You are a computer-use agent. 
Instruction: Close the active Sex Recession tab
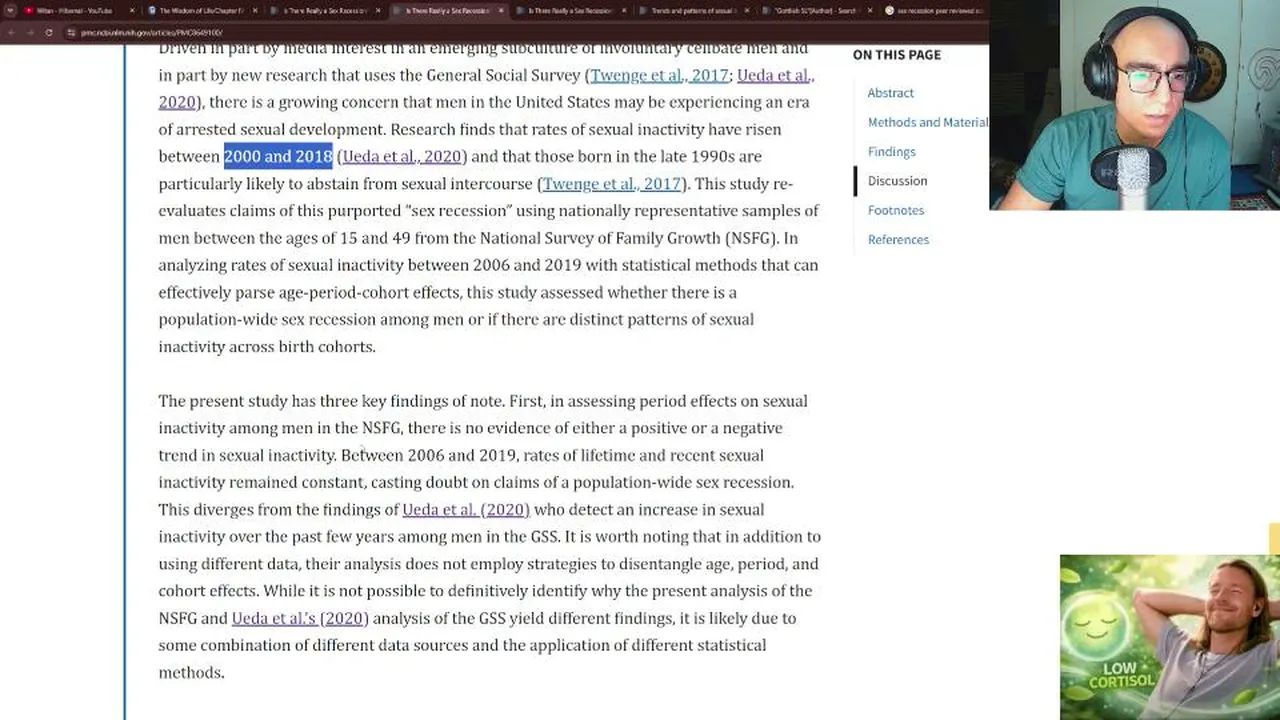(x=500, y=11)
